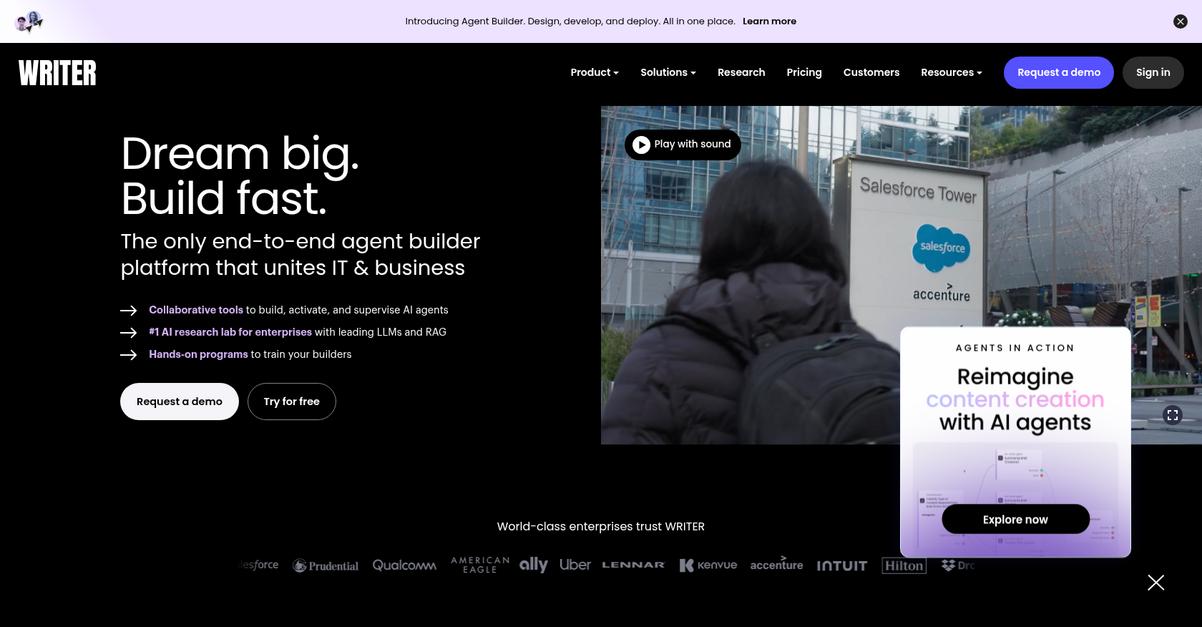Image resolution: width=1202 pixels, height=627 pixels.
Task: Click the avatar icon in the banner
Action: point(29,21)
